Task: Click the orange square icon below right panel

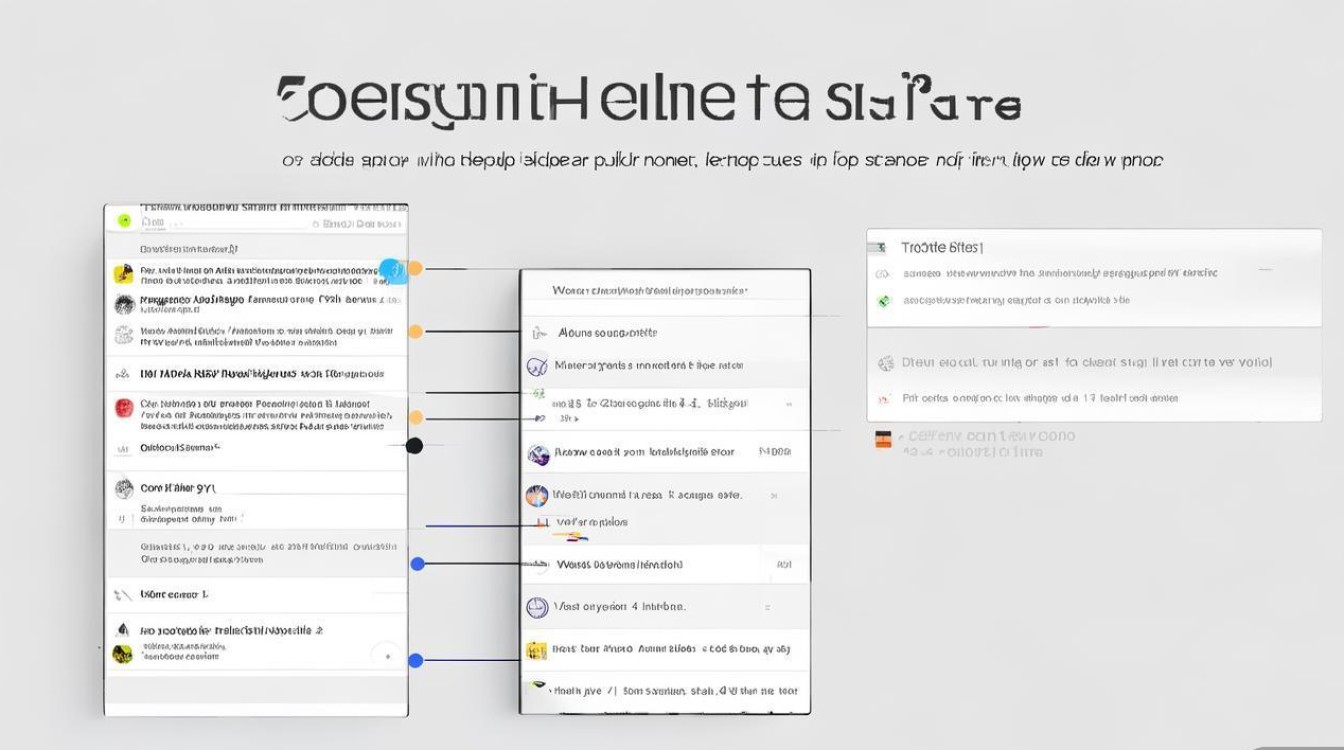Action: (883, 439)
